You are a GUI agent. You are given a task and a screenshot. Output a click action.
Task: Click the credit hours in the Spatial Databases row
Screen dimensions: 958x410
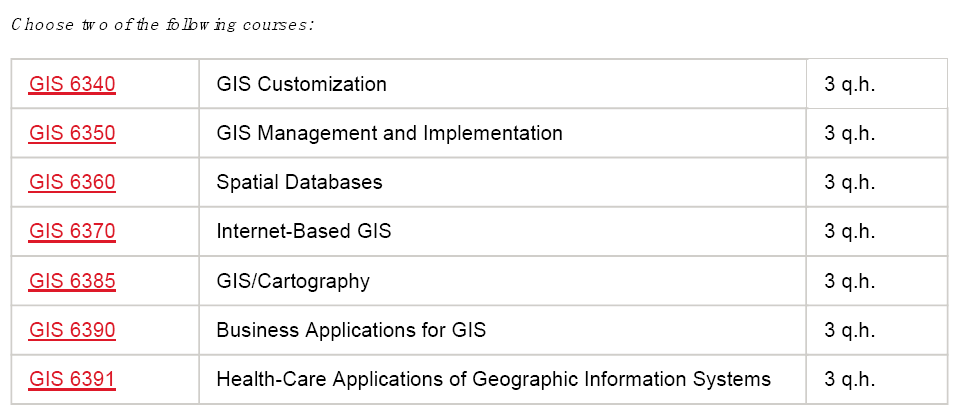(x=849, y=182)
